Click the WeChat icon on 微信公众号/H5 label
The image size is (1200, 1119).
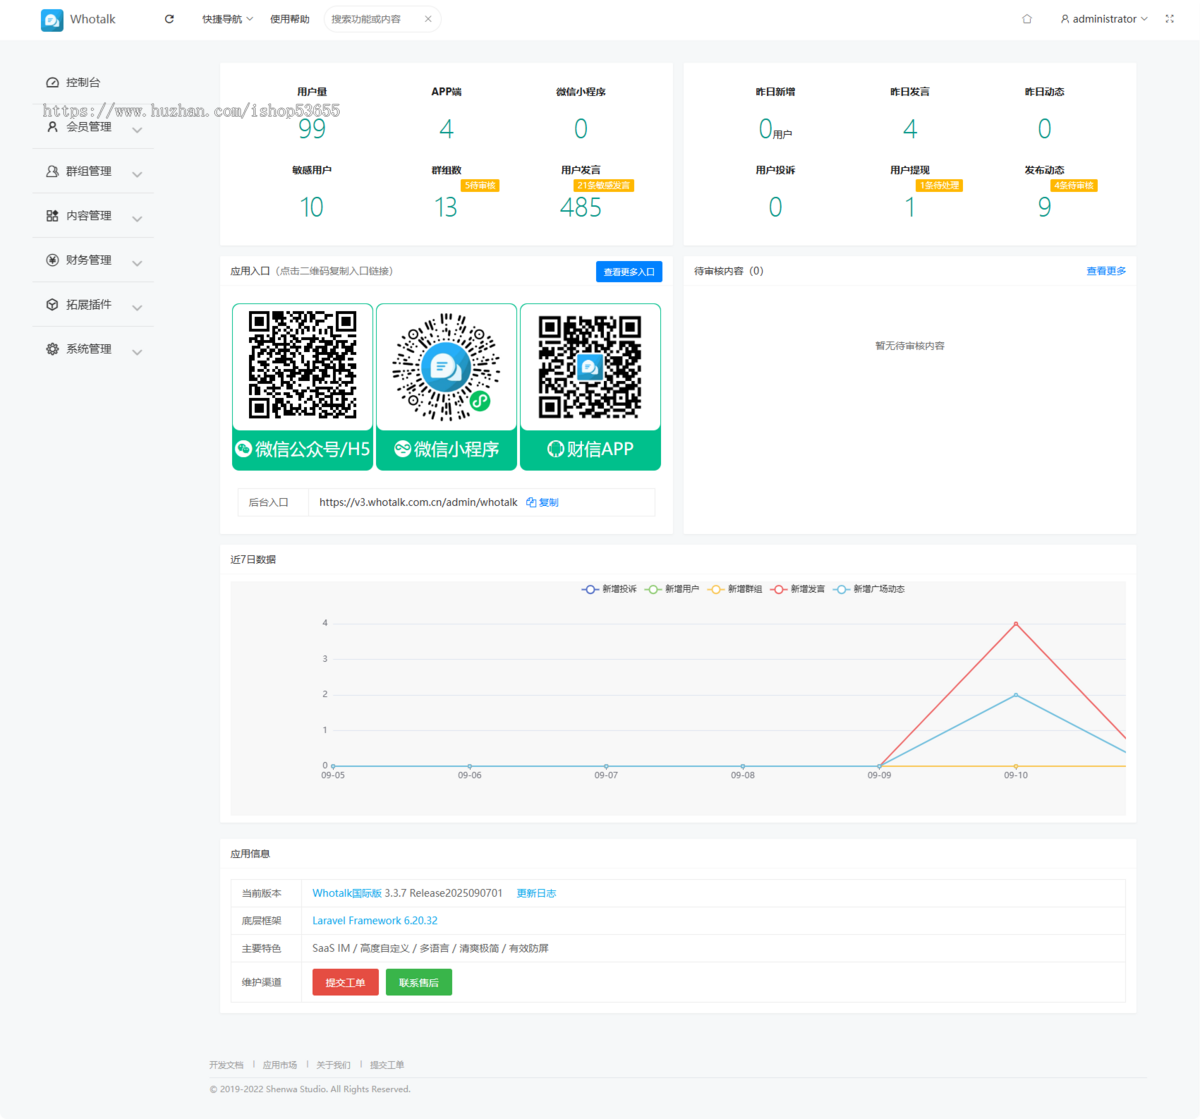pyautogui.click(x=243, y=449)
